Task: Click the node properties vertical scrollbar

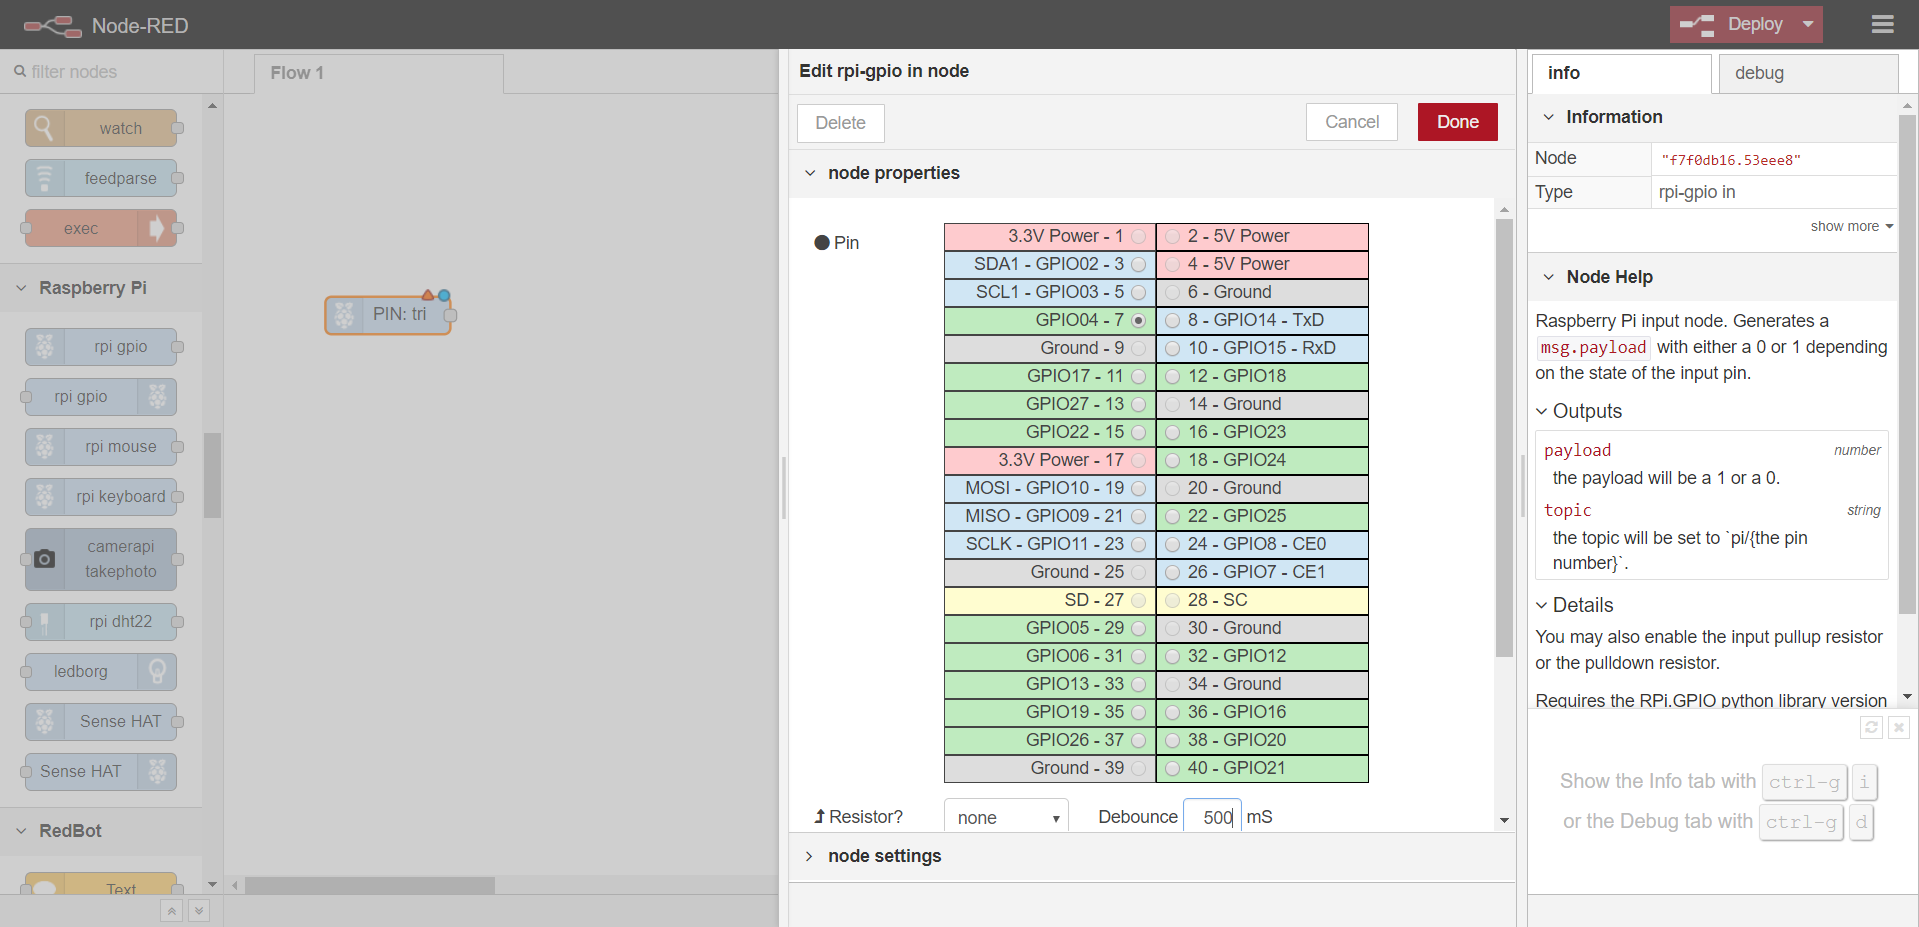Action: 1504,438
